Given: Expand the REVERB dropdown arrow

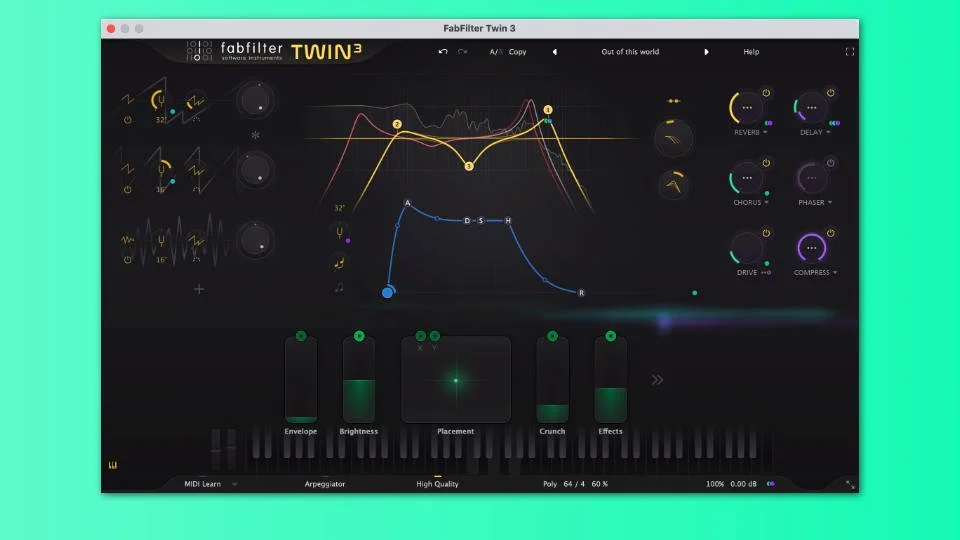Looking at the screenshot, I should point(765,132).
